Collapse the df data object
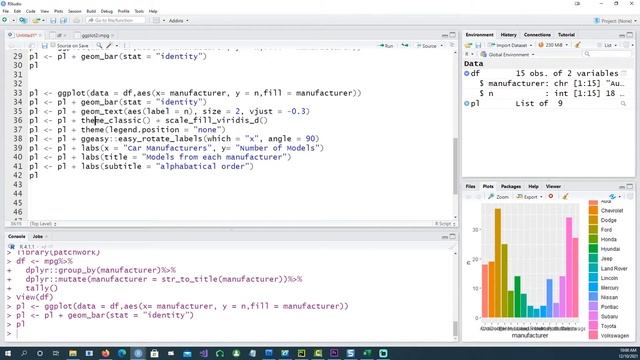This screenshot has height=360, width=640. click(467, 73)
